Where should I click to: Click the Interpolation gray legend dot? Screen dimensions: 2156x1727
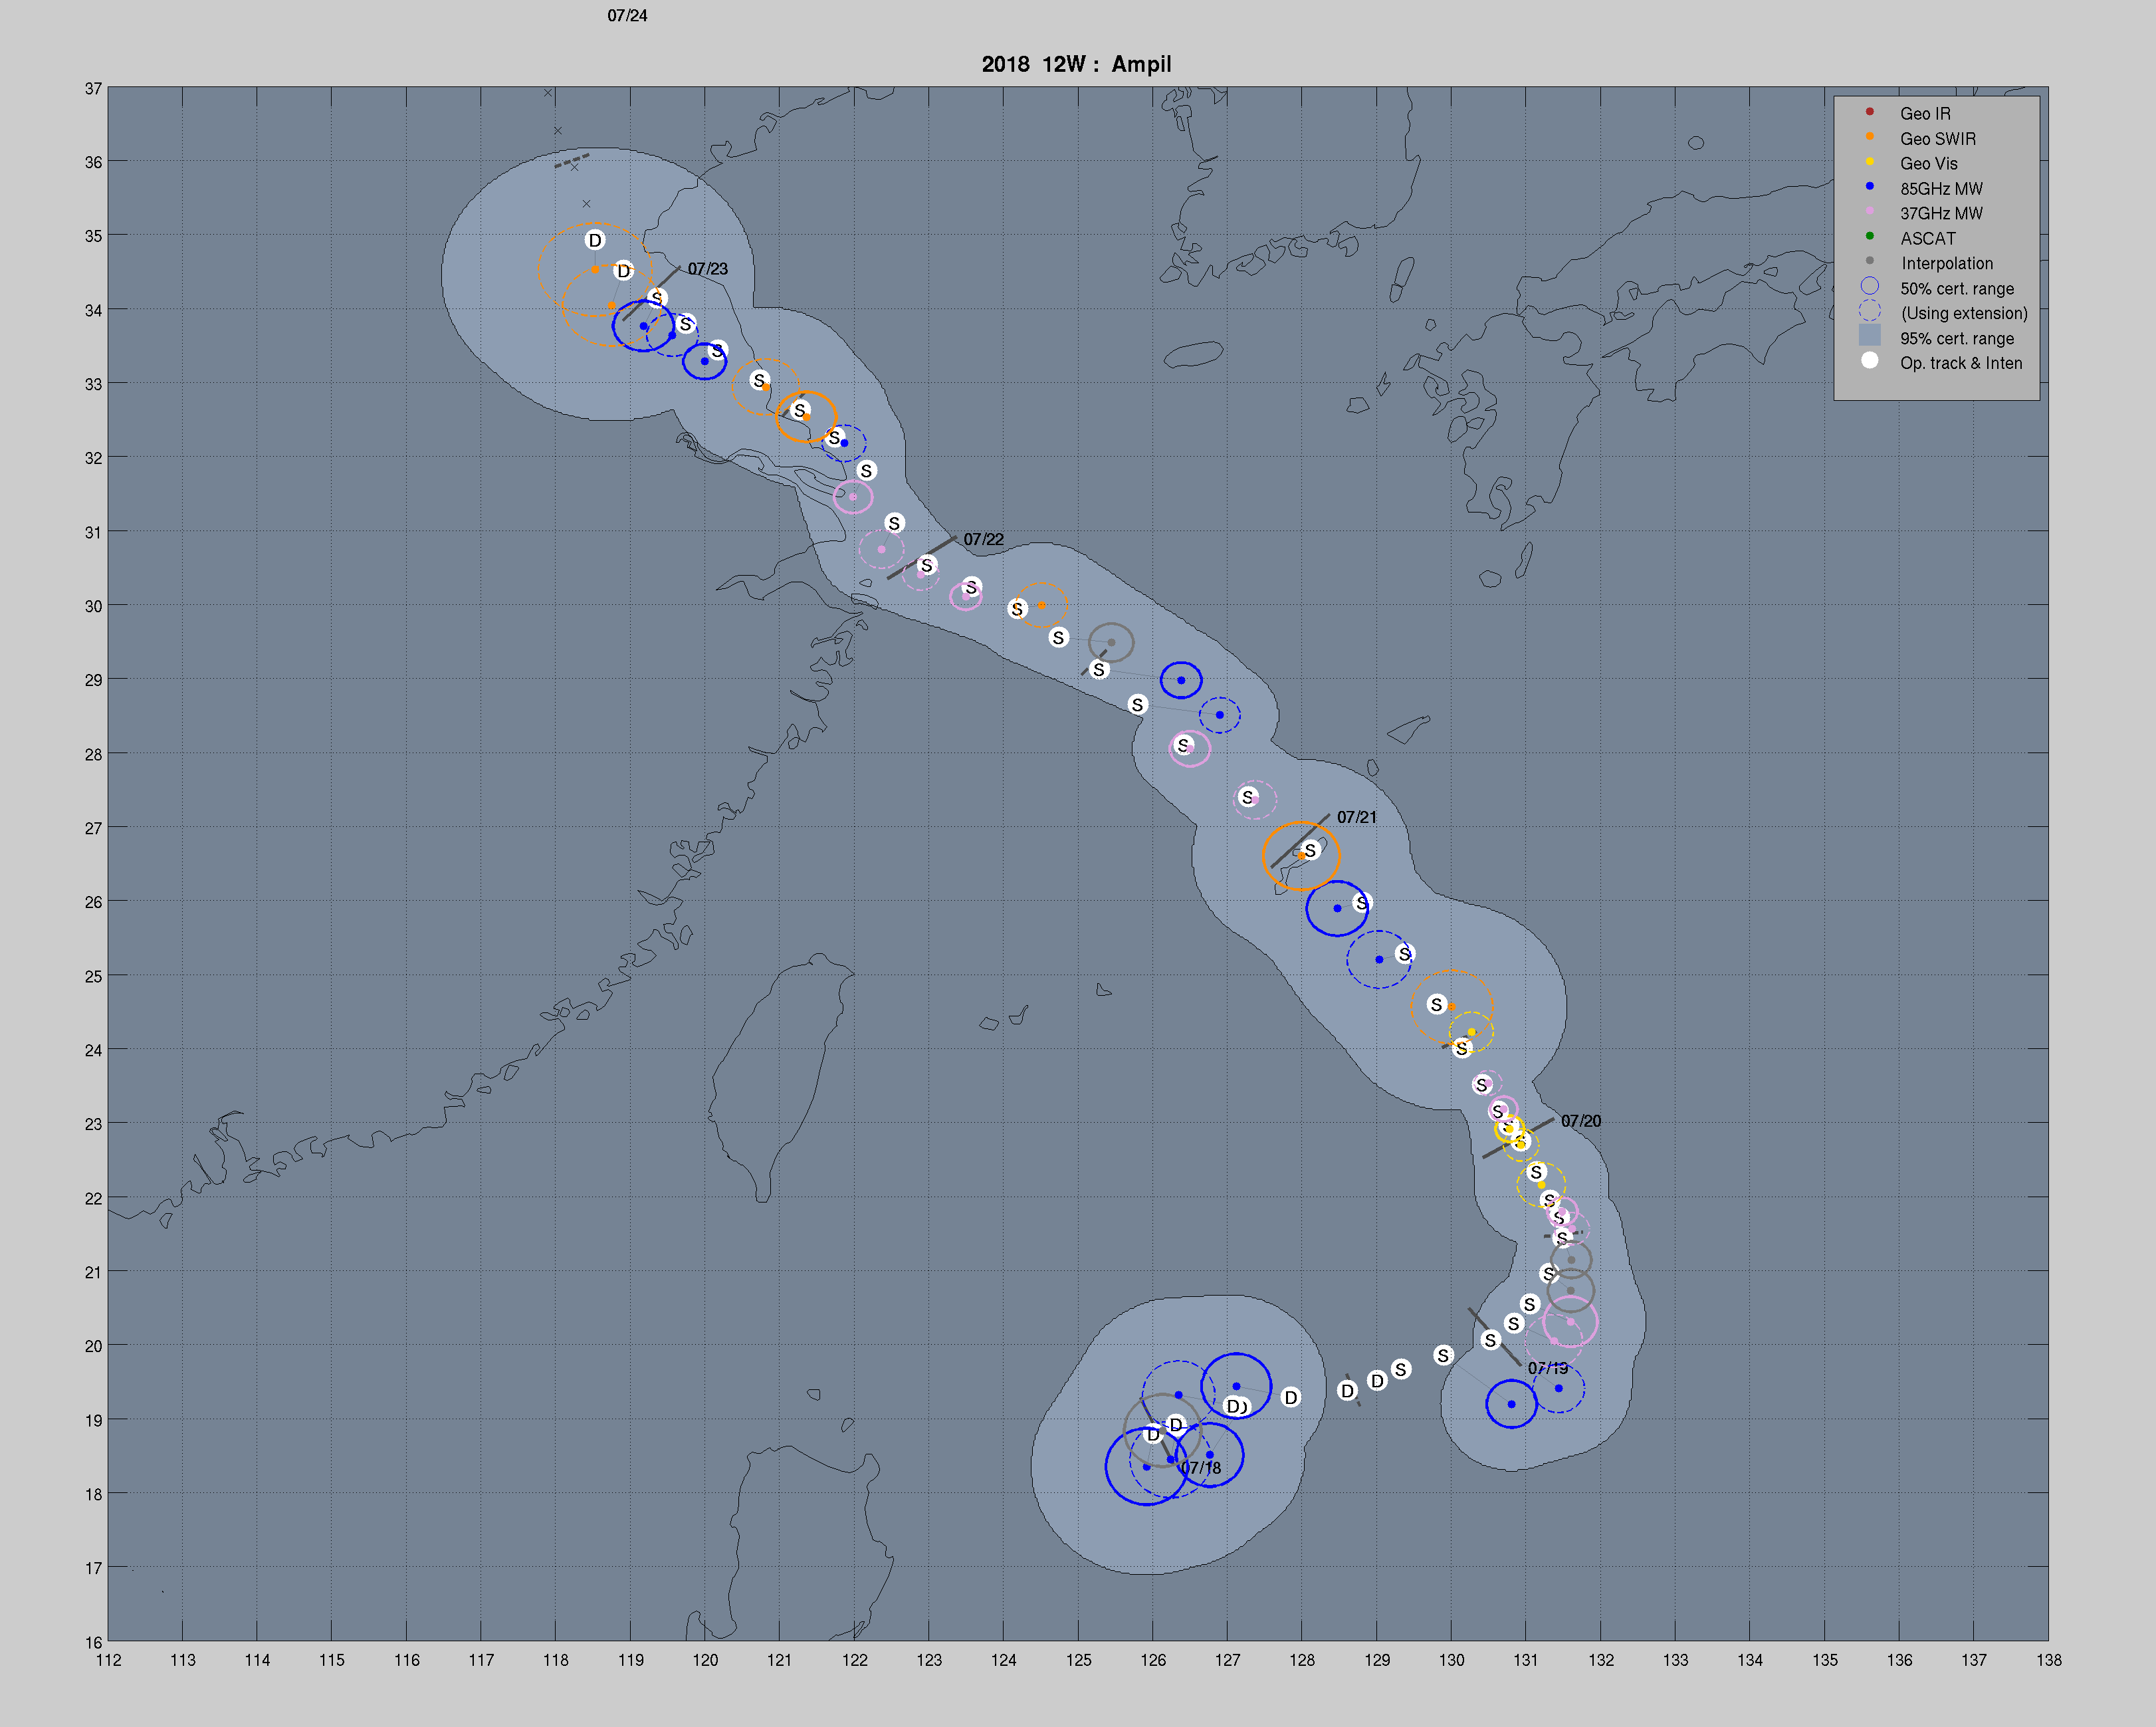tap(1869, 261)
